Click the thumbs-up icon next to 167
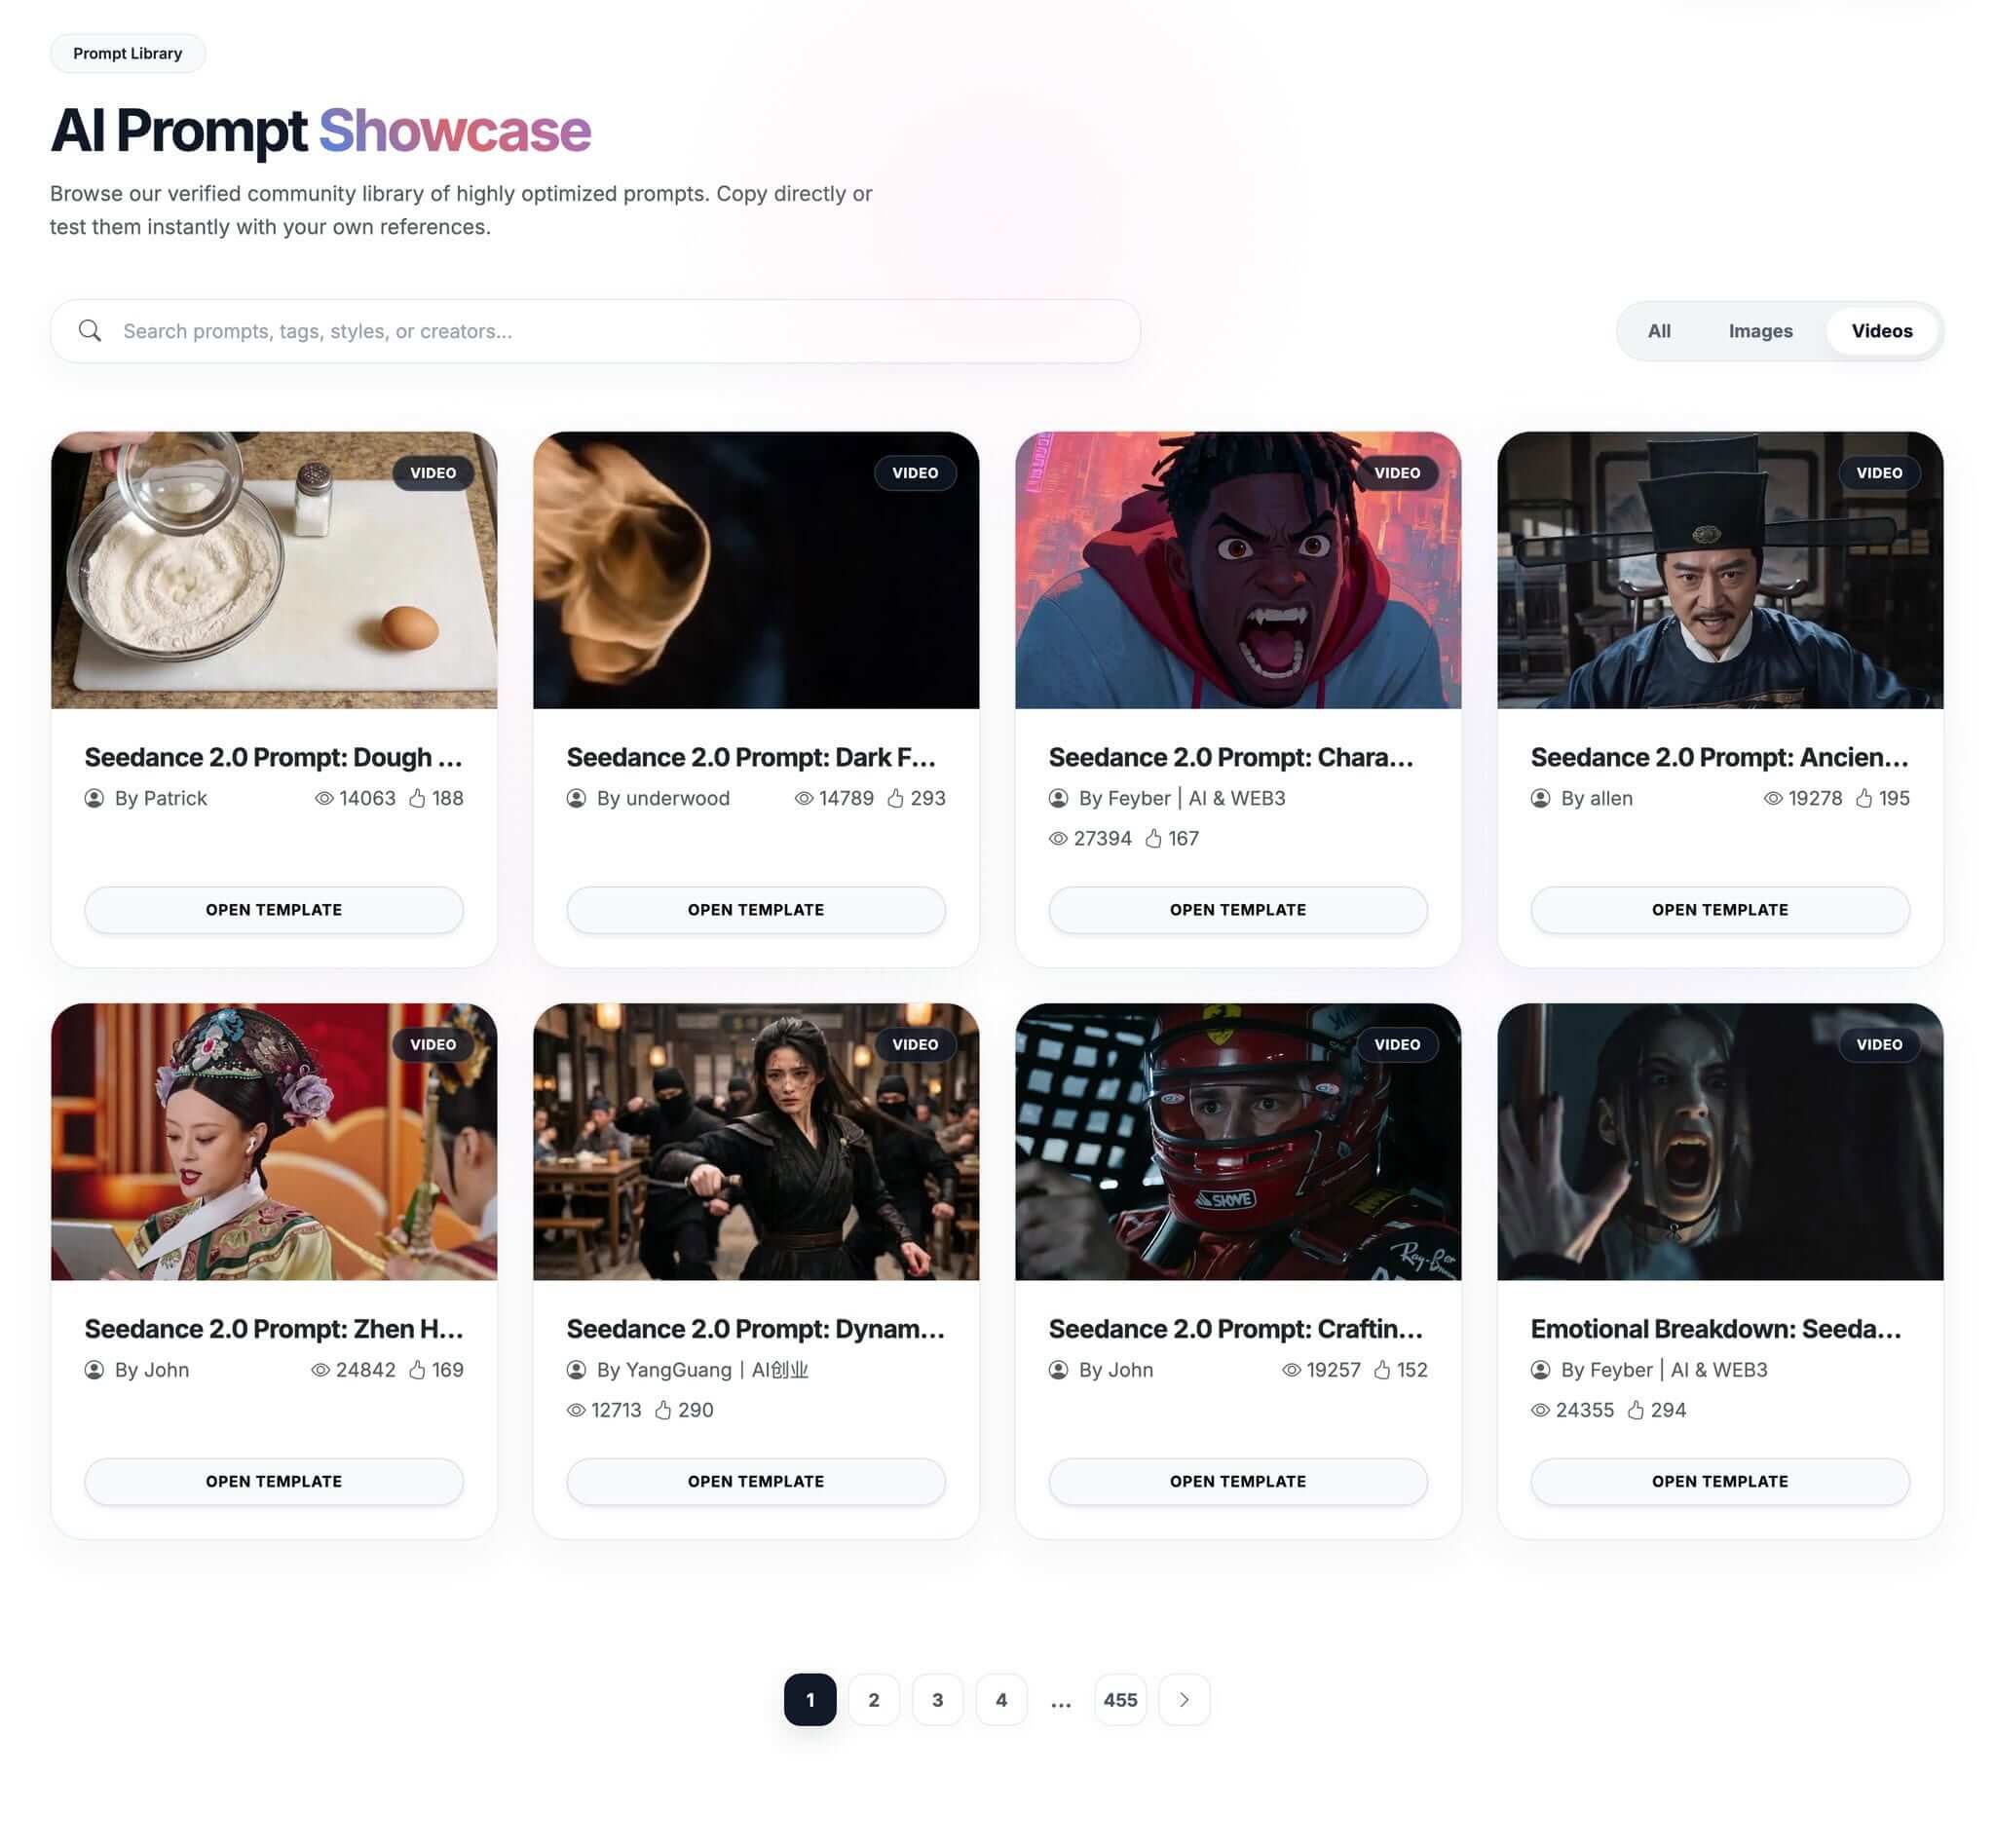The height and width of the screenshot is (1848, 1995). point(1153,838)
